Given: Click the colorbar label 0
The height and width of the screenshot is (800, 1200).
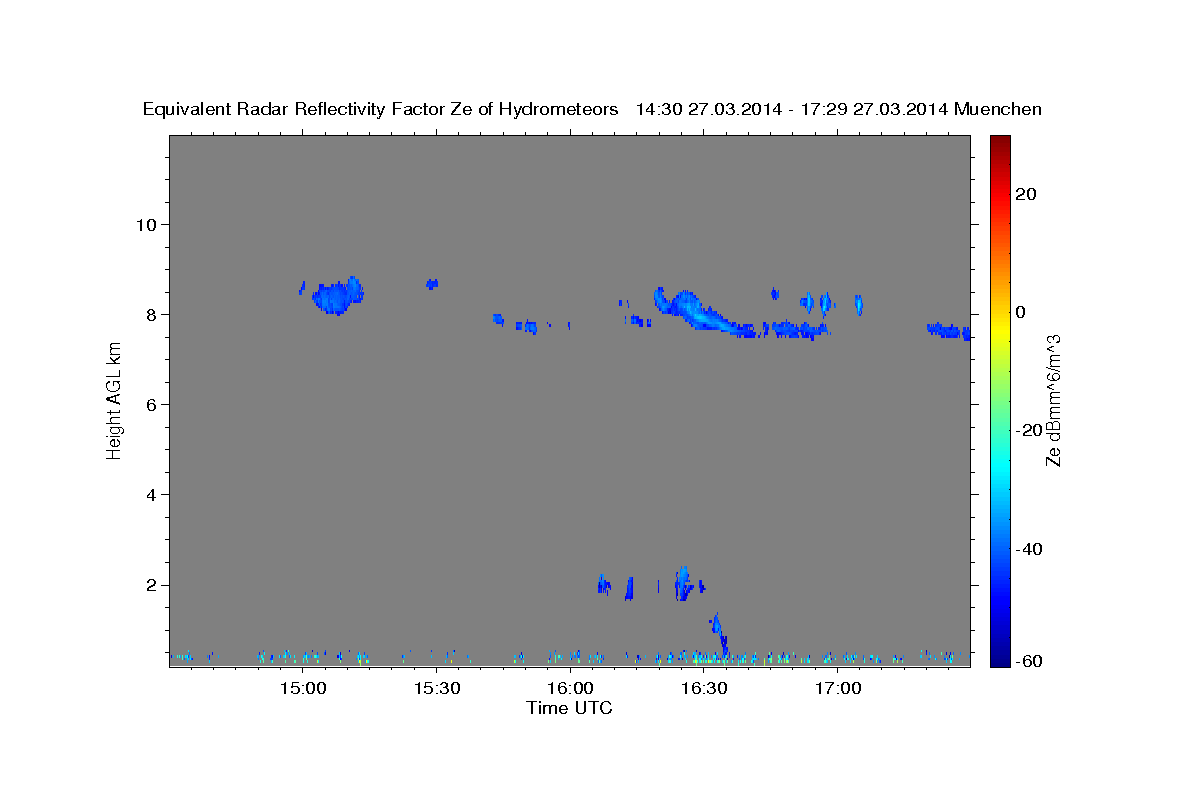Looking at the screenshot, I should pos(1021,312).
